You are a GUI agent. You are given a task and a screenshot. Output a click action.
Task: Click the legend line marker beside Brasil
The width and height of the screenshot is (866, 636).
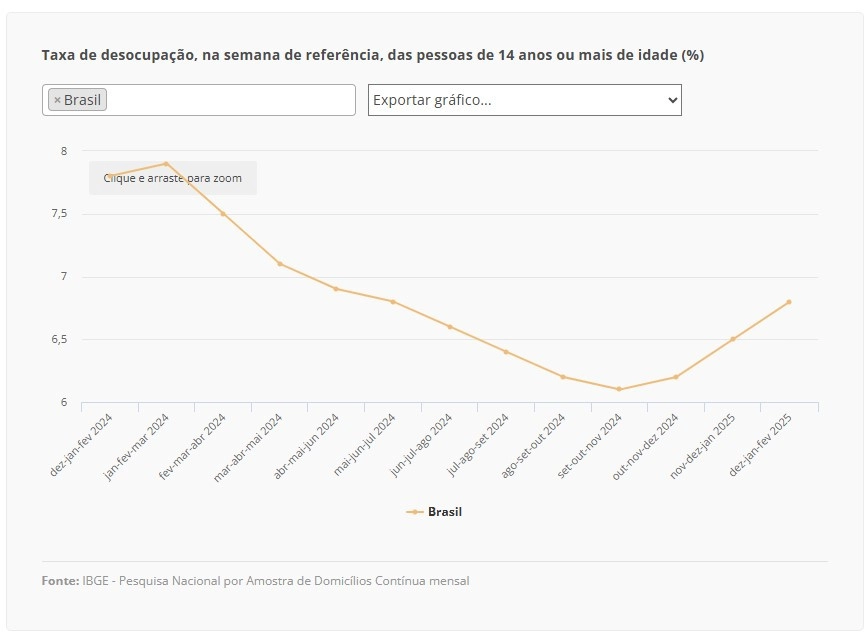(415, 512)
